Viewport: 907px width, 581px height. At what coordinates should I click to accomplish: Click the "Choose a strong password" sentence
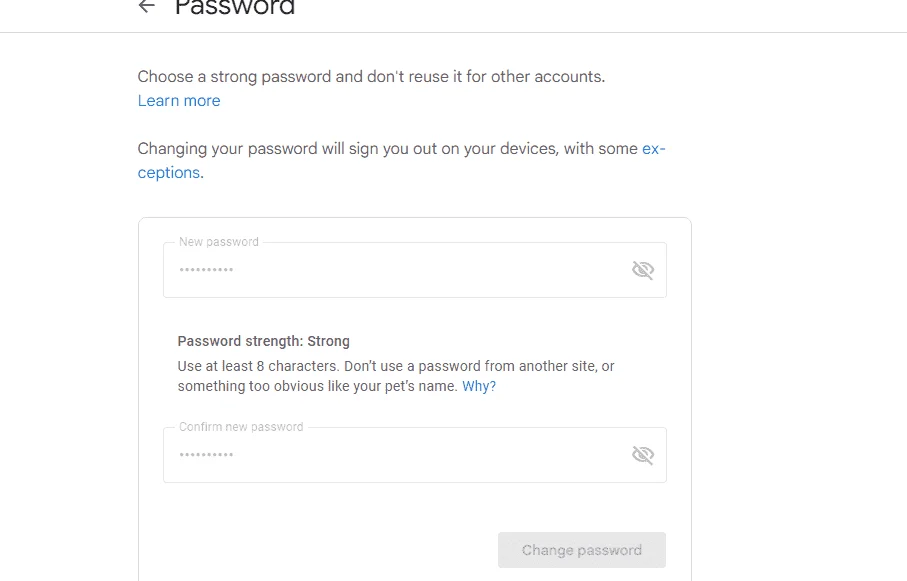pos(371,77)
